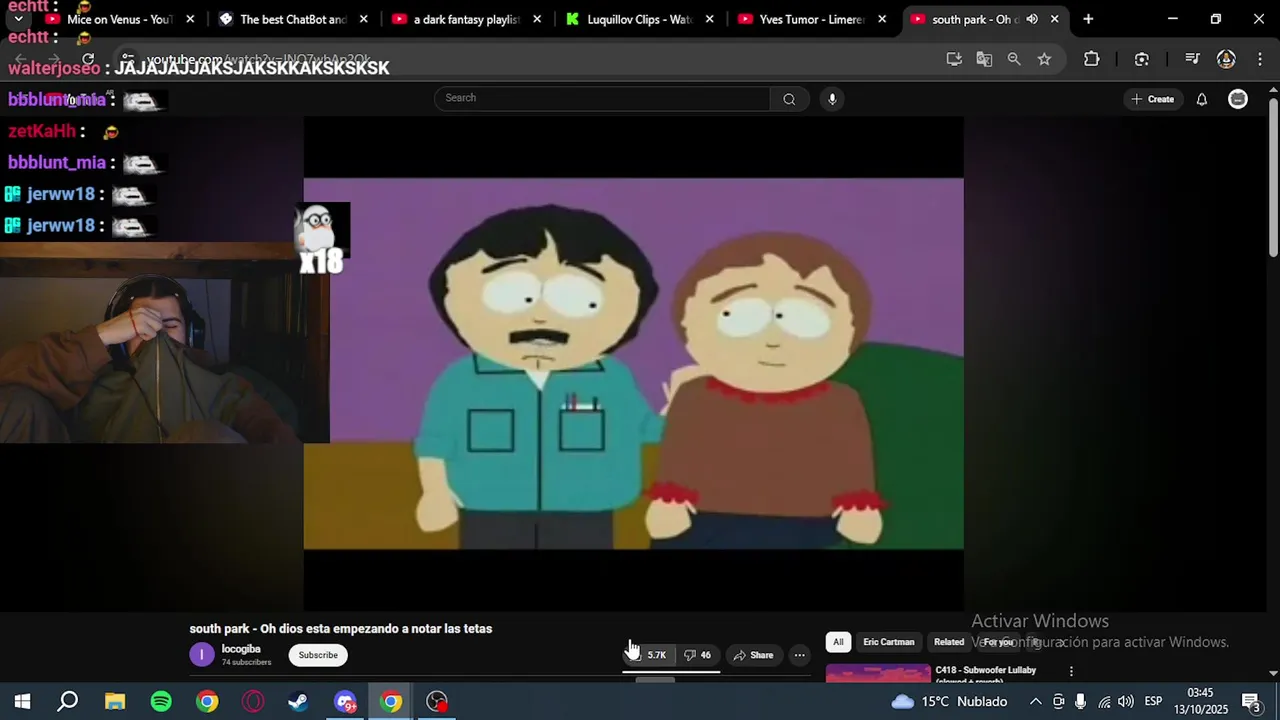Open the translate page icon
The image size is (1280, 720).
(984, 59)
